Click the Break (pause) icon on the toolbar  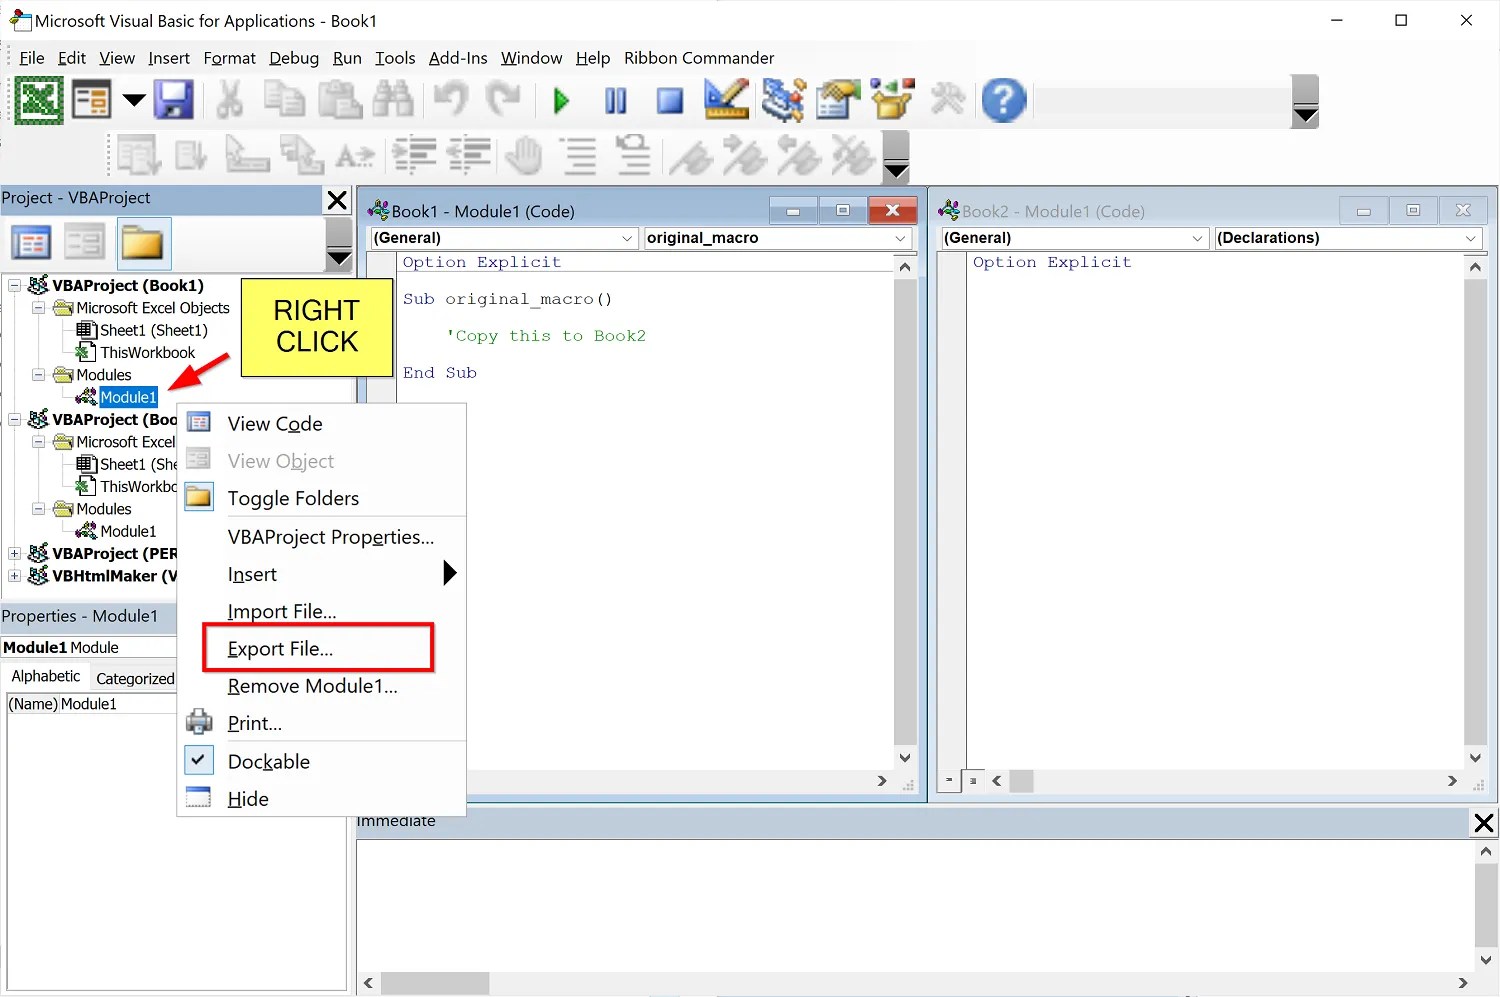pos(615,100)
